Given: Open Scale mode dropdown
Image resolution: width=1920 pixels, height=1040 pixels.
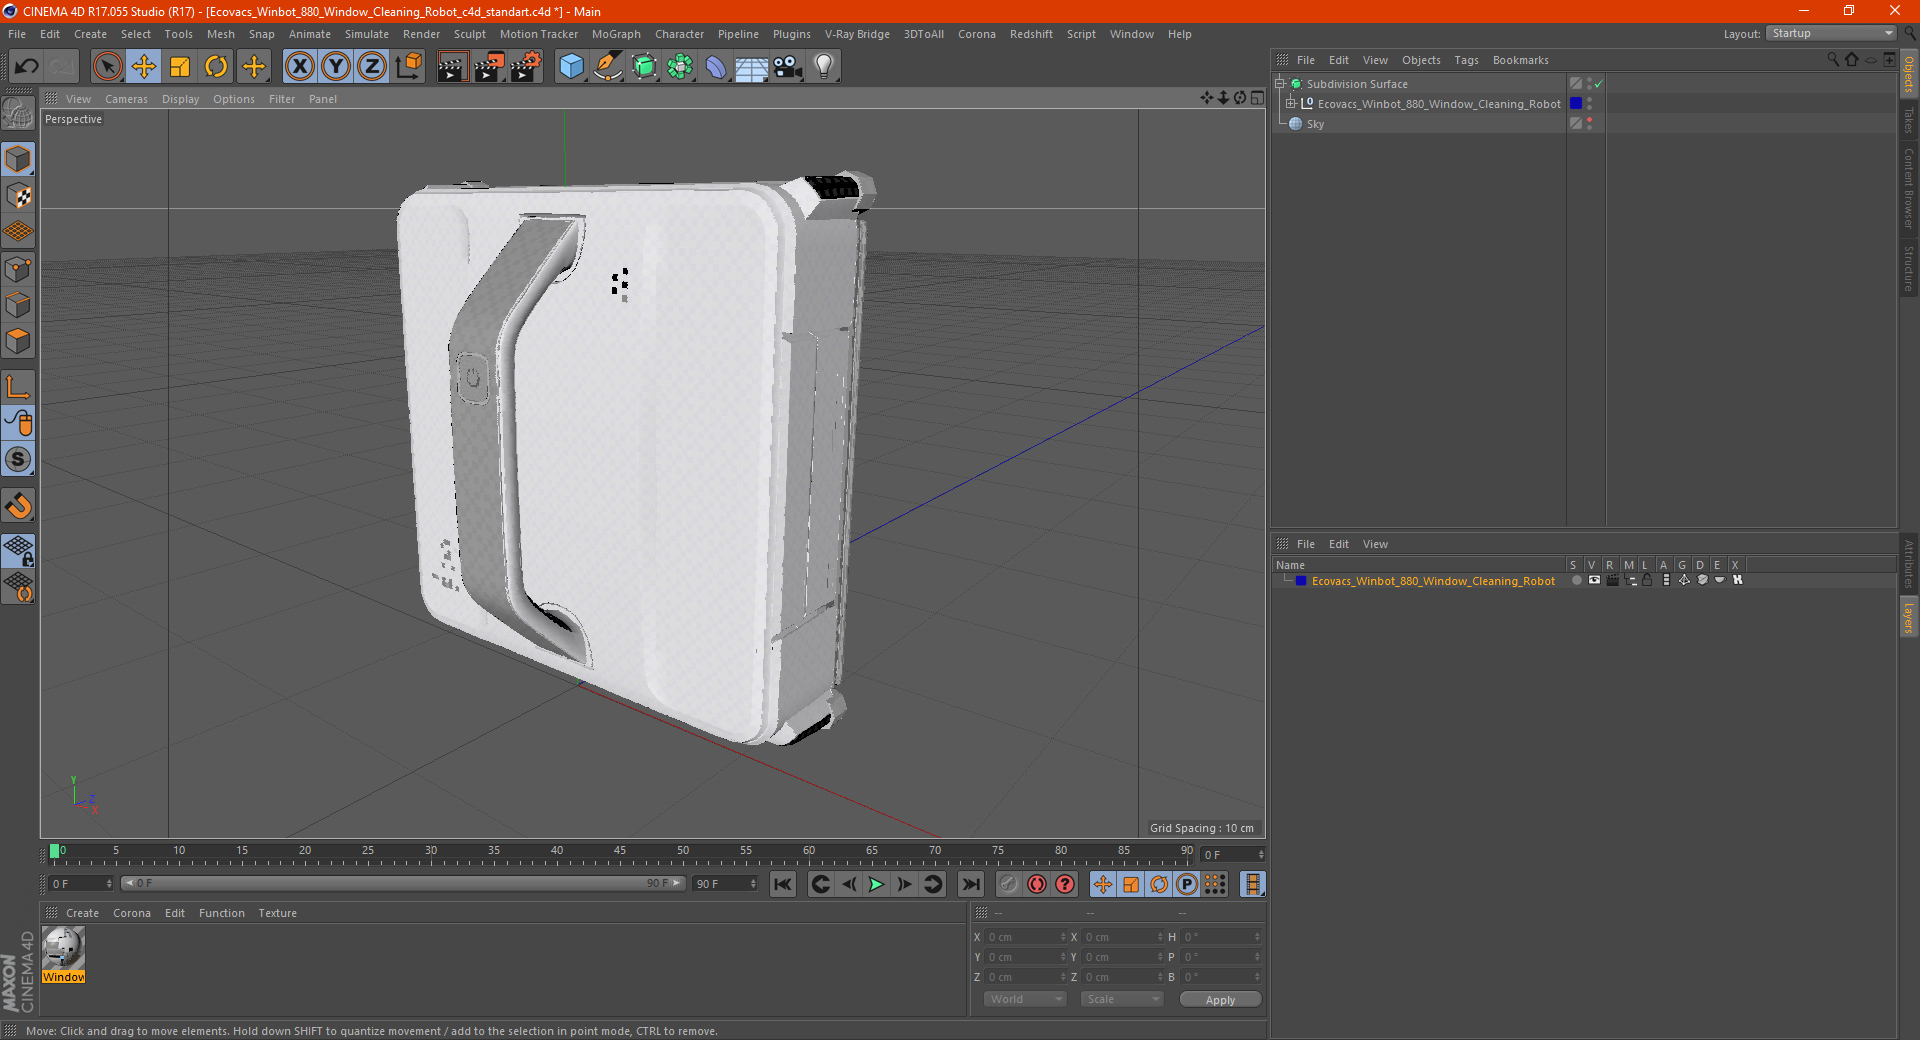Looking at the screenshot, I should tap(1122, 999).
